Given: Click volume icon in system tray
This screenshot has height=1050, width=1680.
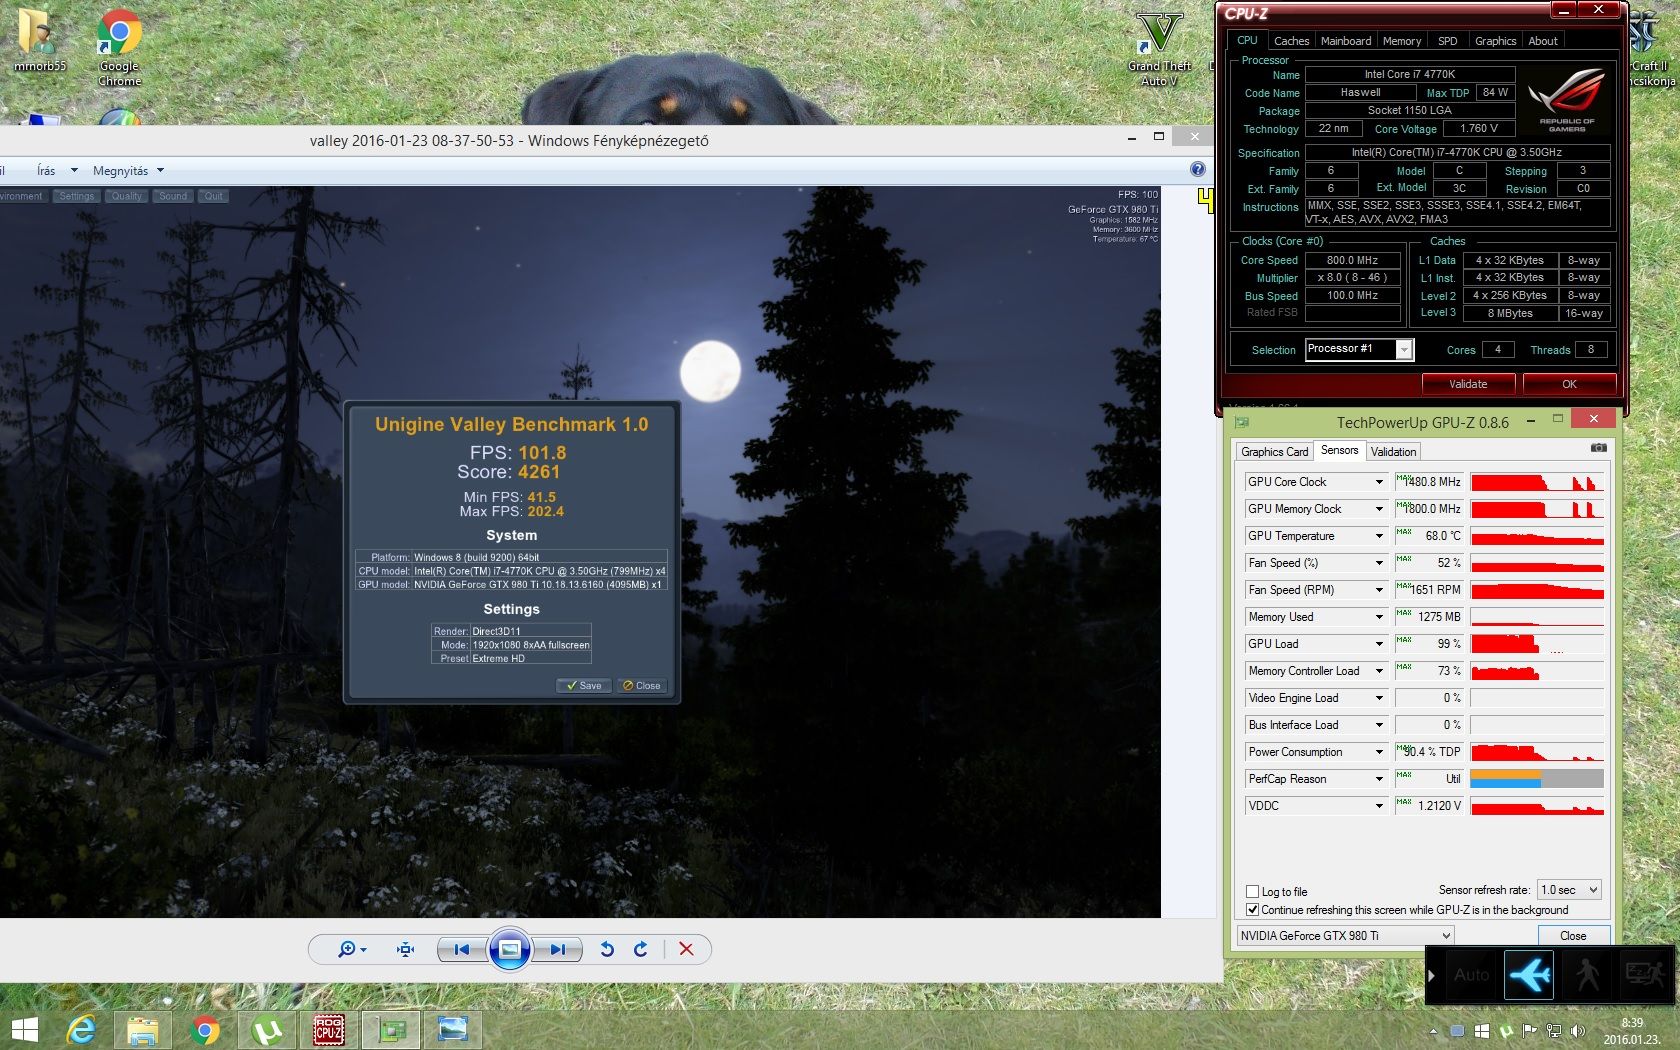Looking at the screenshot, I should [1578, 1031].
